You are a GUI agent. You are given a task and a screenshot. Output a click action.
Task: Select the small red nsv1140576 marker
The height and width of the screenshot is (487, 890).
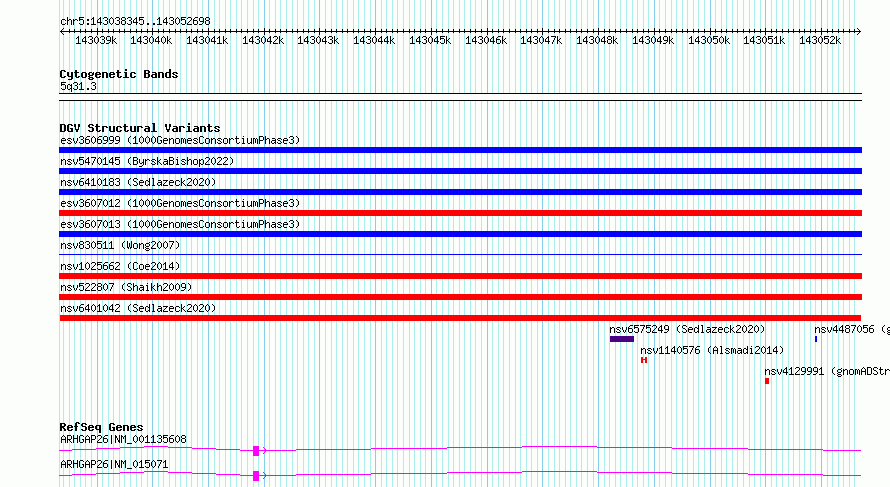(x=644, y=360)
